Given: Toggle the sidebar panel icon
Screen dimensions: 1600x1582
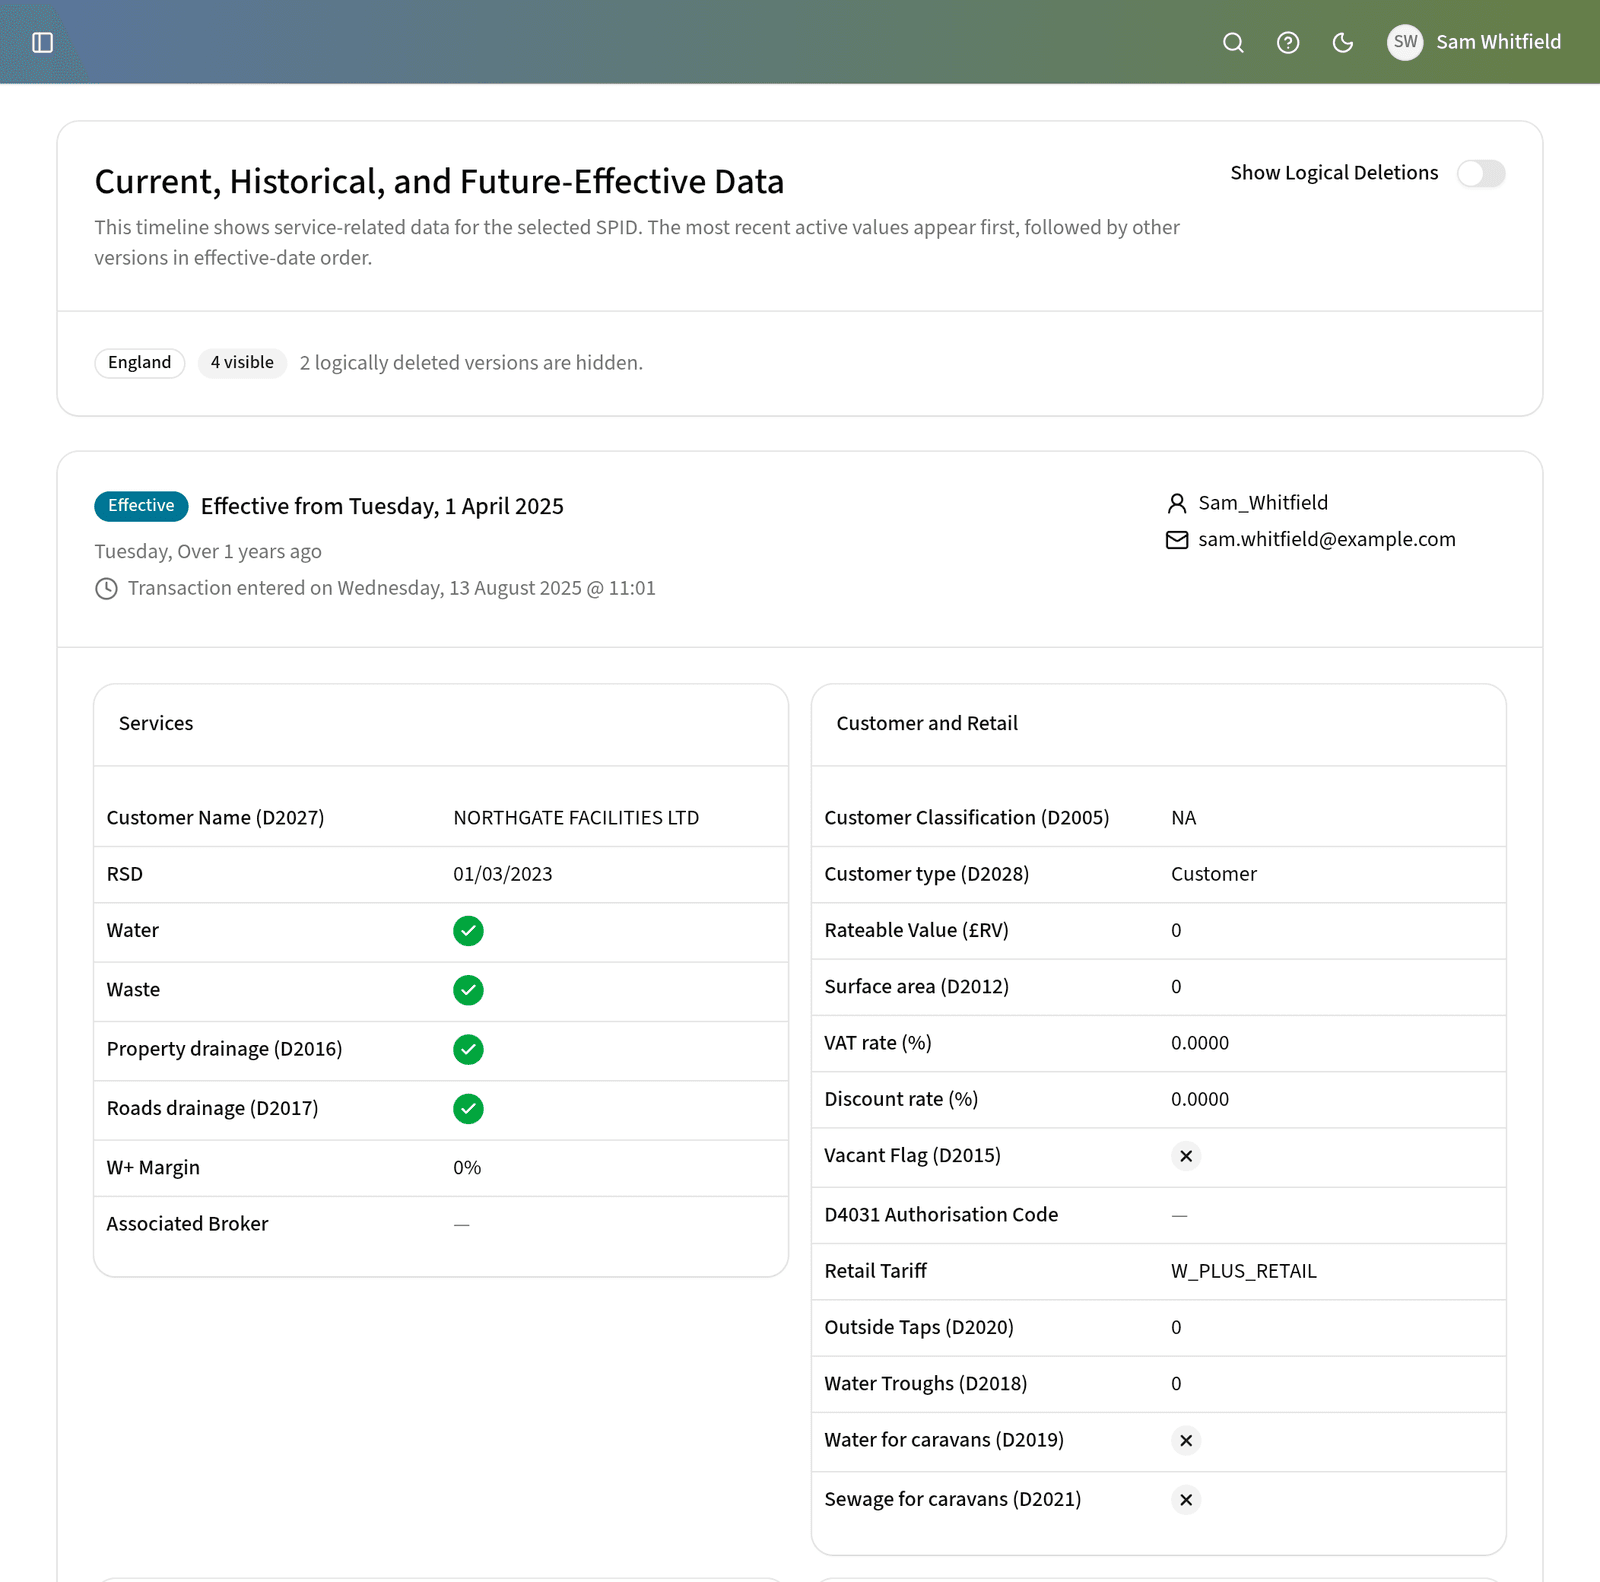Looking at the screenshot, I should [x=42, y=42].
